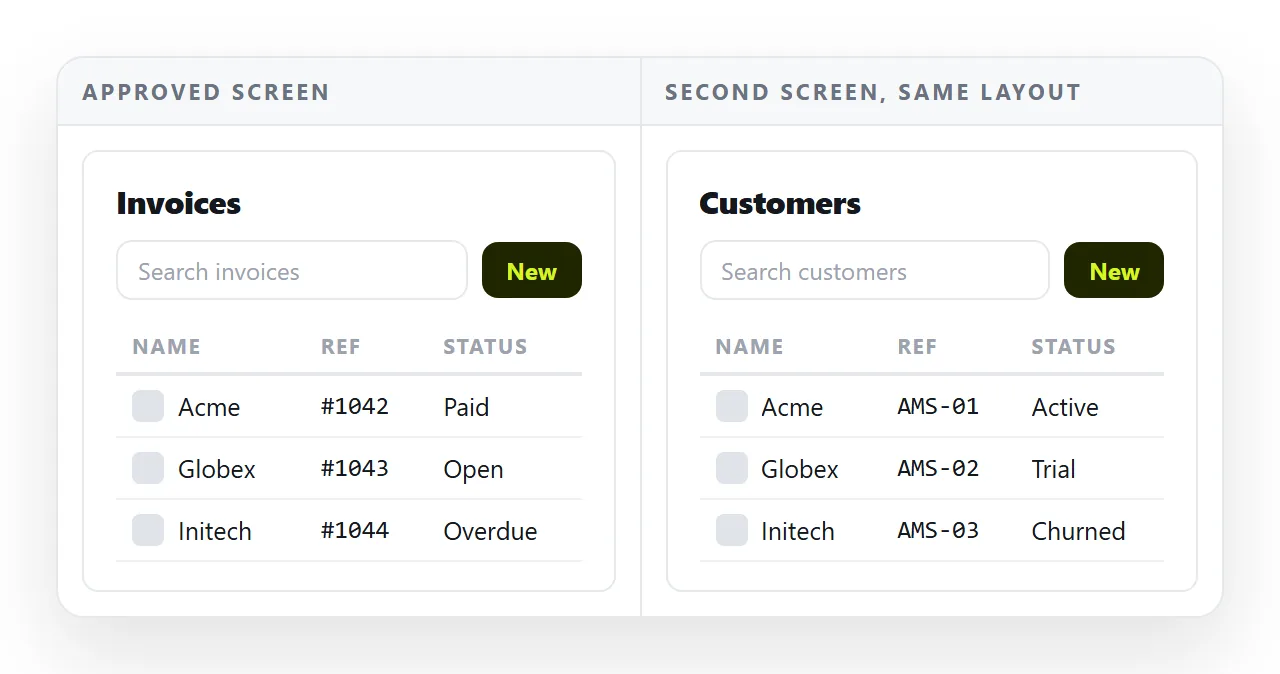Click the Customers heading

[x=780, y=203]
